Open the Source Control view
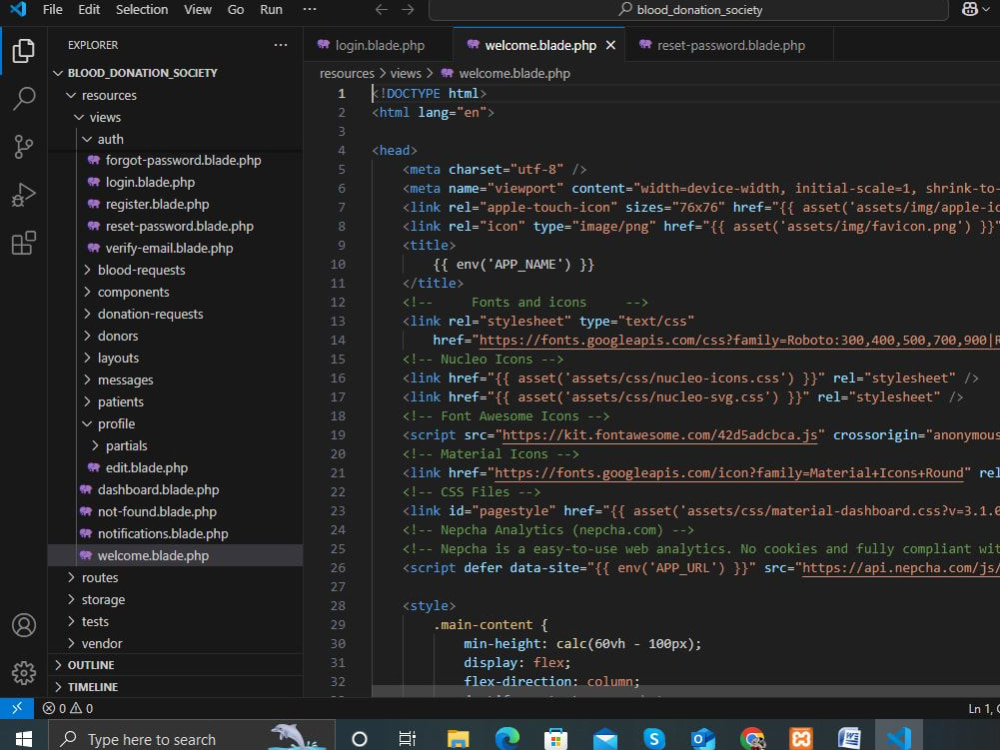This screenshot has width=1000, height=750. [x=24, y=147]
